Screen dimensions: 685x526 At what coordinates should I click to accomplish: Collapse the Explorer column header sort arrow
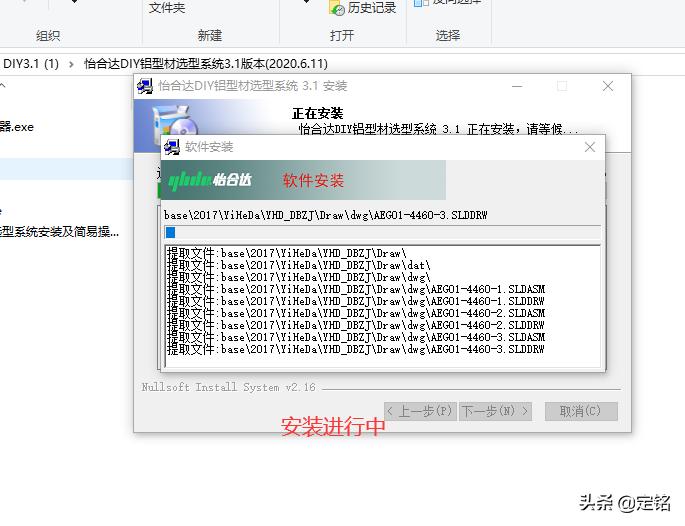click(3, 86)
